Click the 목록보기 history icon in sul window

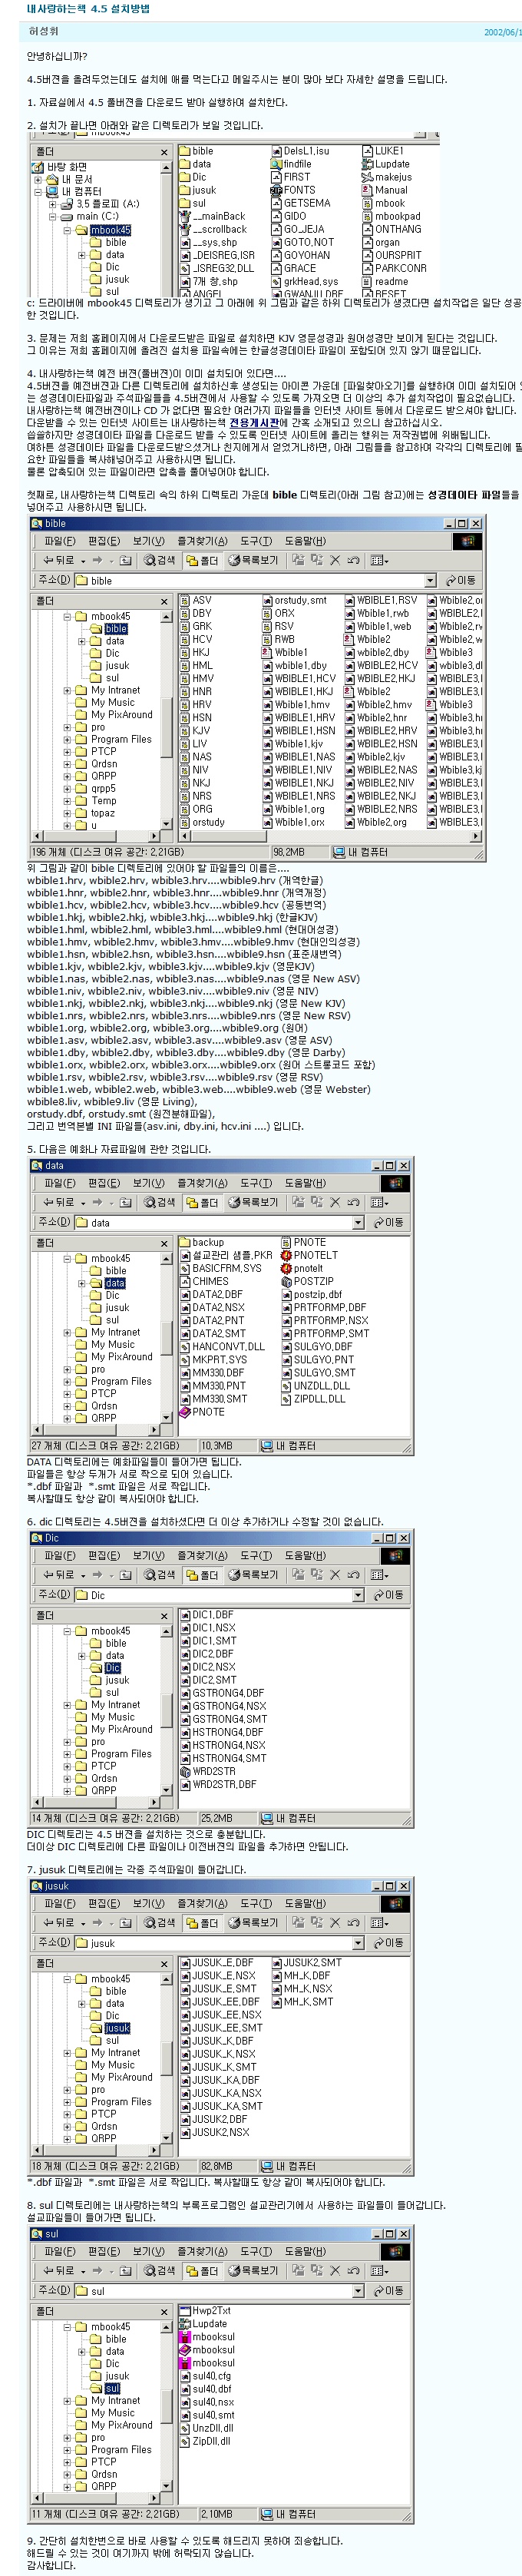click(x=254, y=2270)
